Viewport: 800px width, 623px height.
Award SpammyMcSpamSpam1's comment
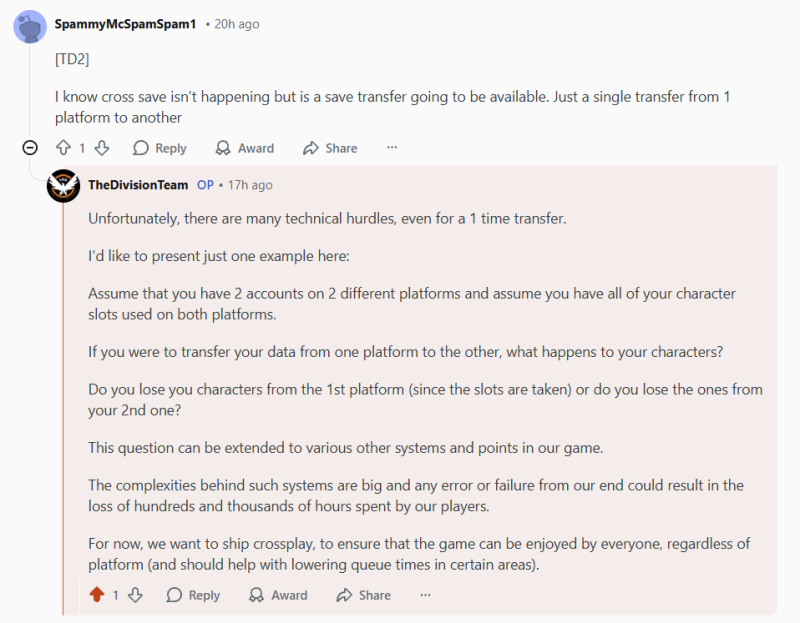[x=245, y=148]
